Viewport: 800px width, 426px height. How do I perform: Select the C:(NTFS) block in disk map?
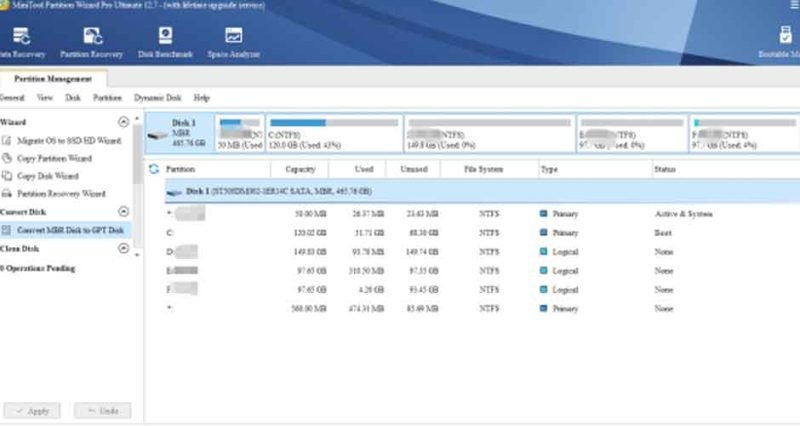click(334, 133)
